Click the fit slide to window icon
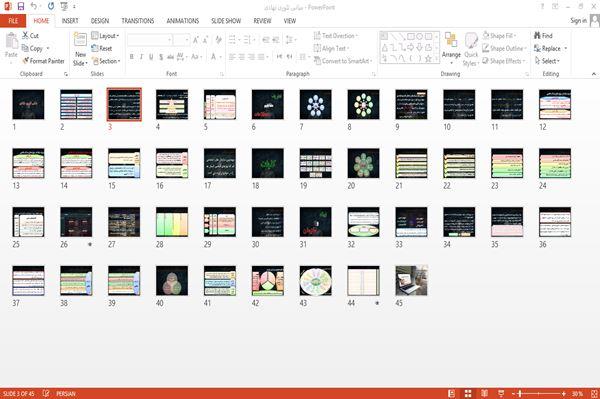This screenshot has width=600, height=399. [x=594, y=393]
